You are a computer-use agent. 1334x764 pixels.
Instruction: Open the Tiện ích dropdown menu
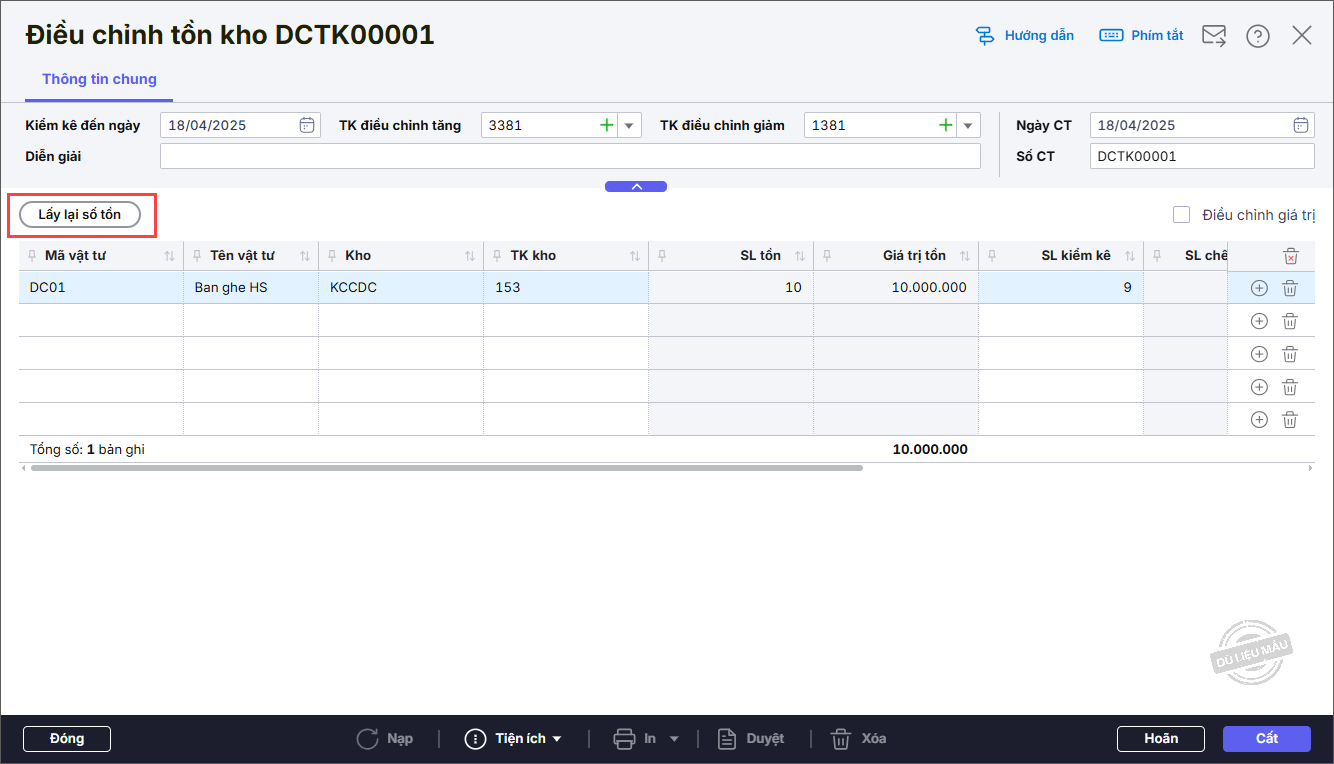tap(514, 739)
